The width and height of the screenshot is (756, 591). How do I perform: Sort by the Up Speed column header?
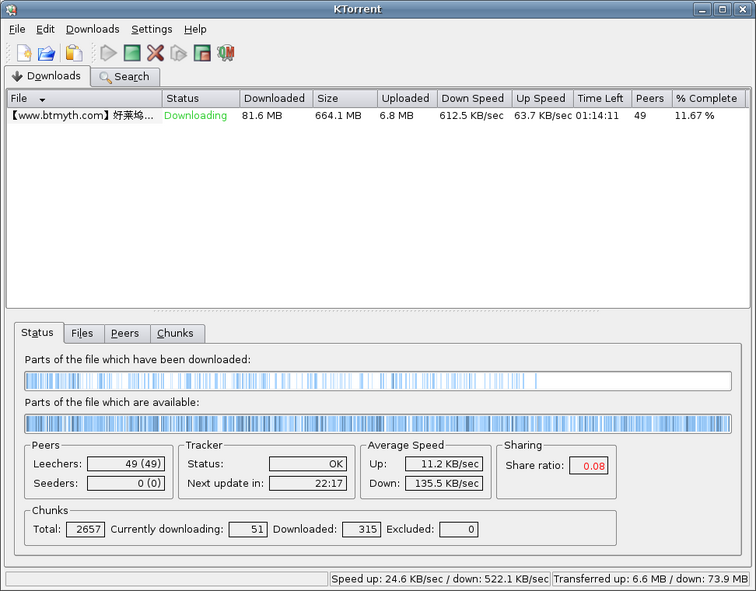click(x=542, y=98)
